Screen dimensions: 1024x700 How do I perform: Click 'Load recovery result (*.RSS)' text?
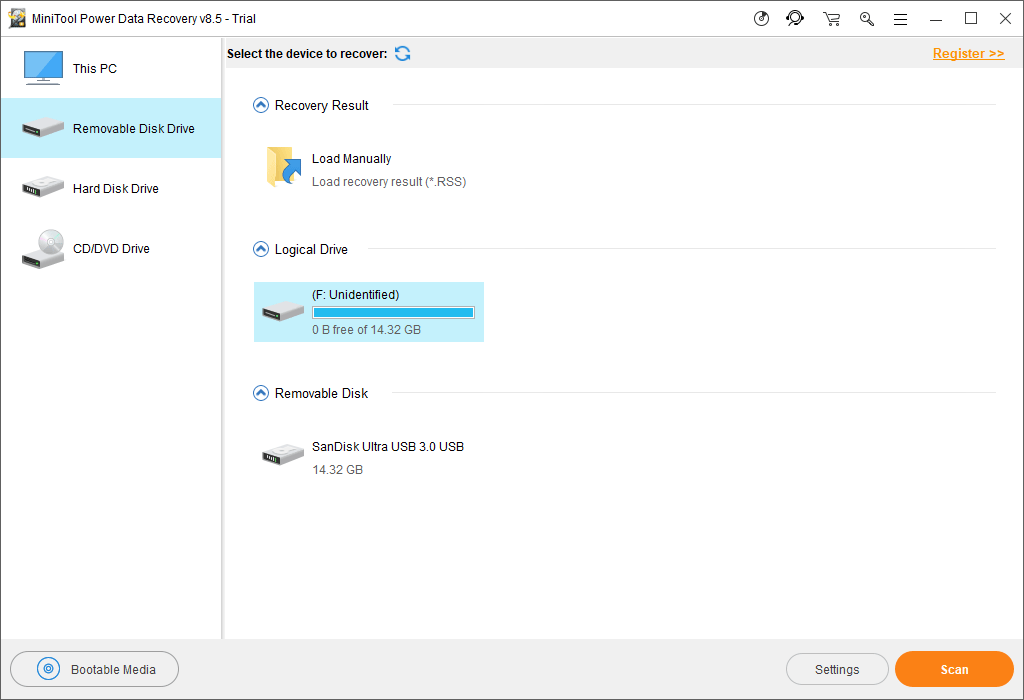click(x=389, y=182)
